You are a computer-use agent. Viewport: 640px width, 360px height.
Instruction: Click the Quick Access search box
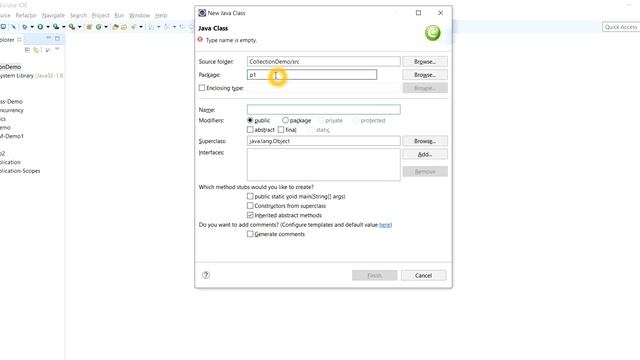coord(621,27)
